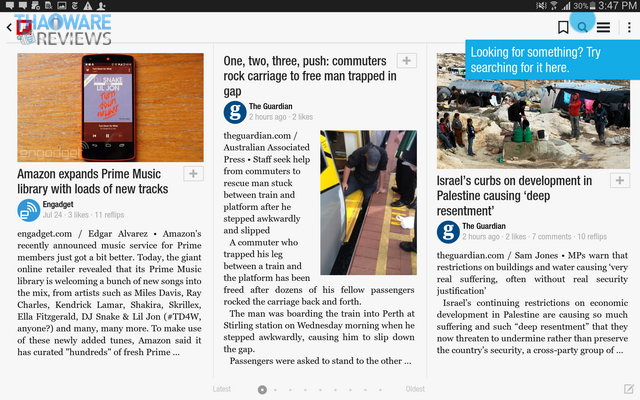Tap the compose edit icon
The image size is (640, 400).
click(629, 389)
